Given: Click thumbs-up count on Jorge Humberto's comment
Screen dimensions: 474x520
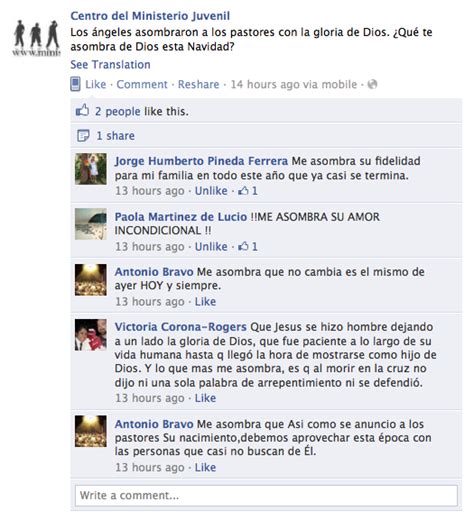Looking at the screenshot, I should pos(248,191).
